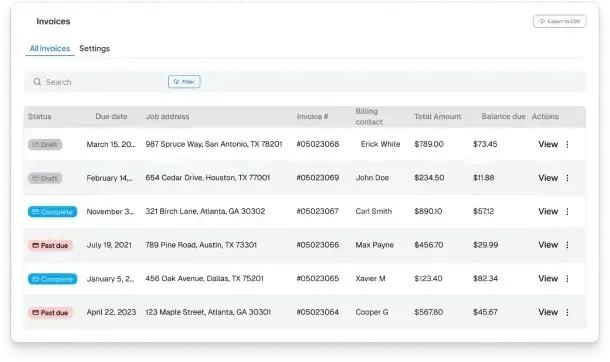
Task: Click the April 22, 2023 due date
Action: (111, 312)
